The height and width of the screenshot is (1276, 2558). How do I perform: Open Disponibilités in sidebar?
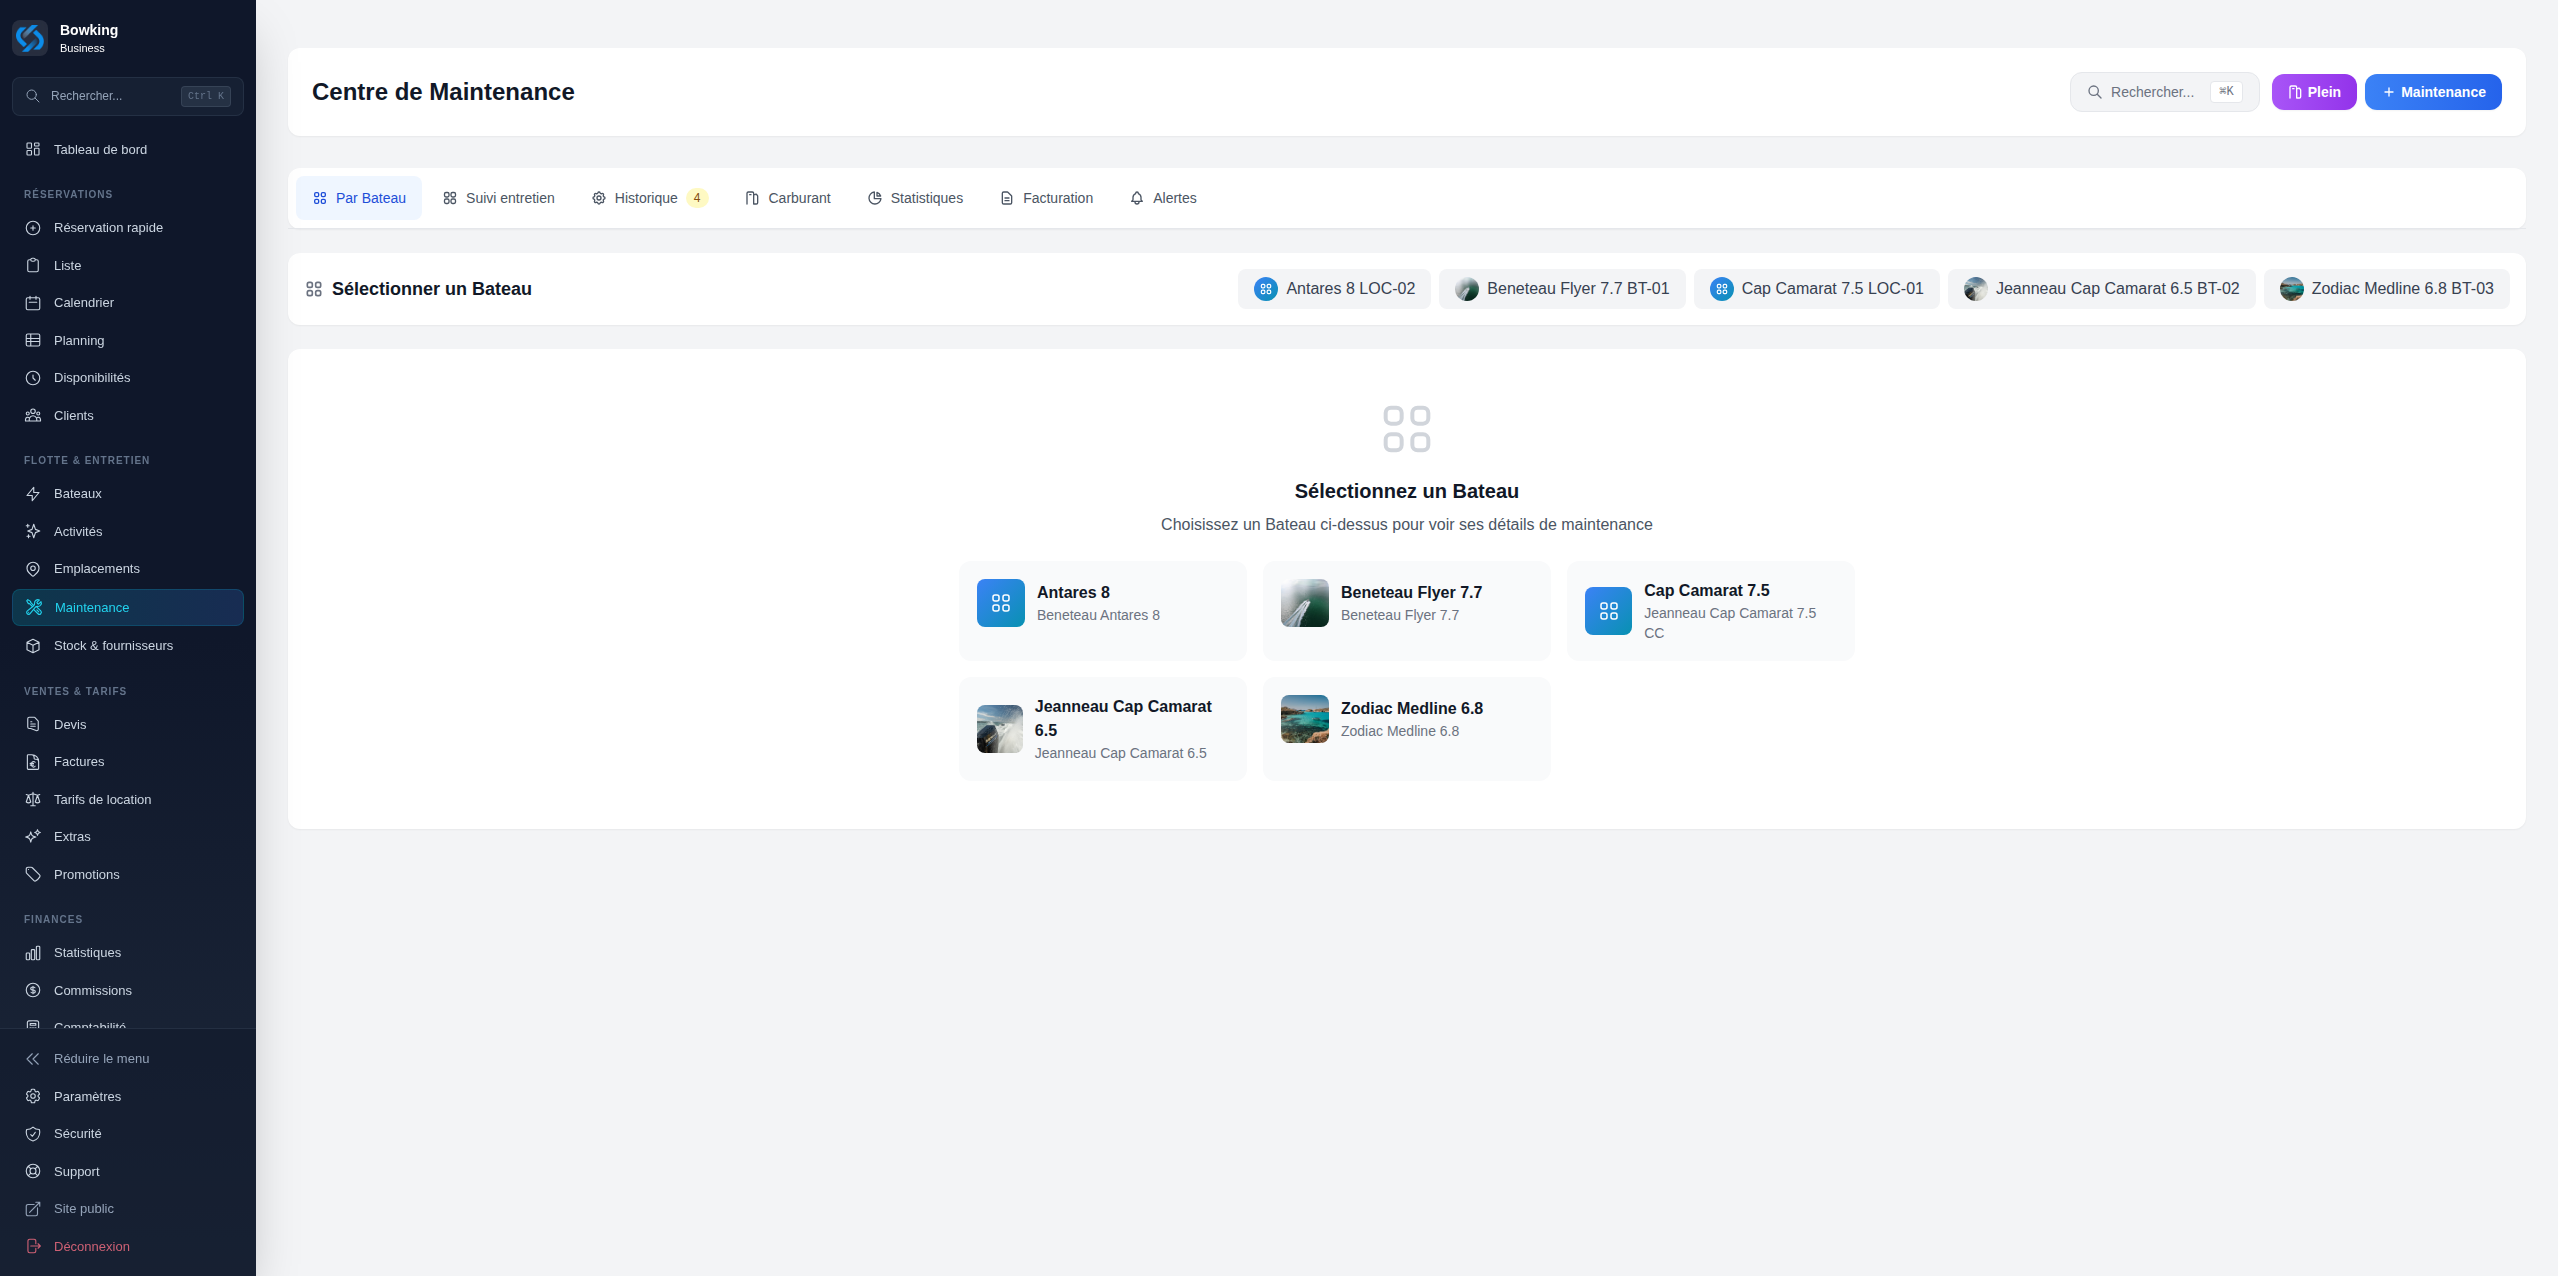[x=128, y=378]
